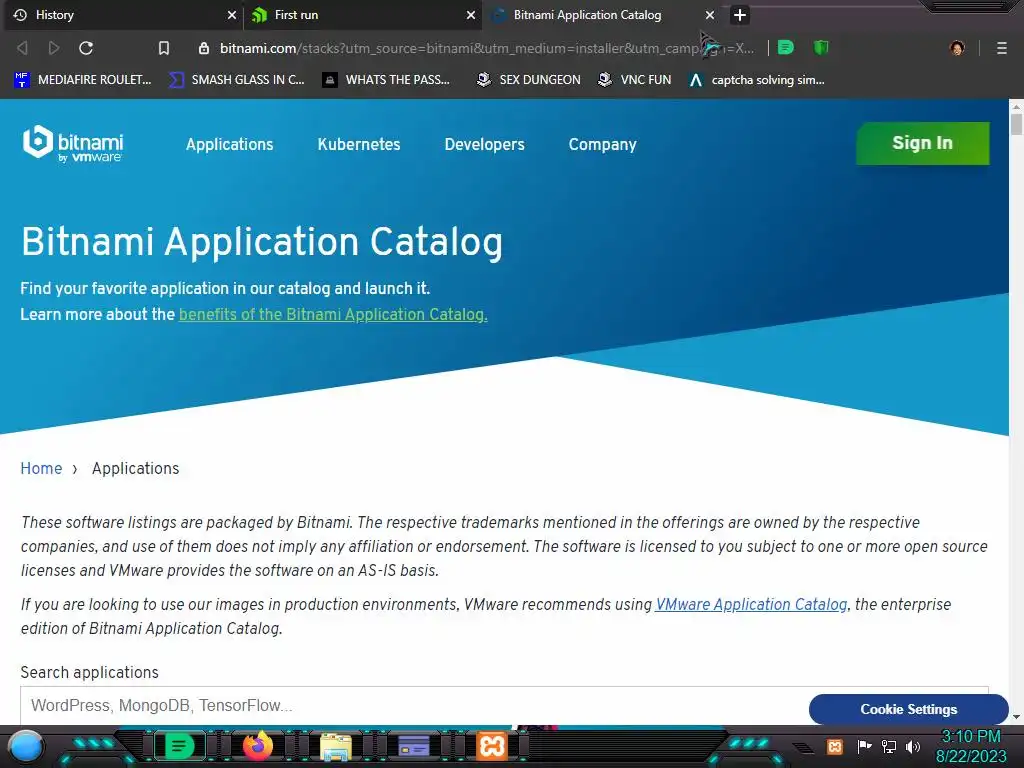Open the XAMPP app on the taskbar
Screen dimensions: 1024x768
492,746
